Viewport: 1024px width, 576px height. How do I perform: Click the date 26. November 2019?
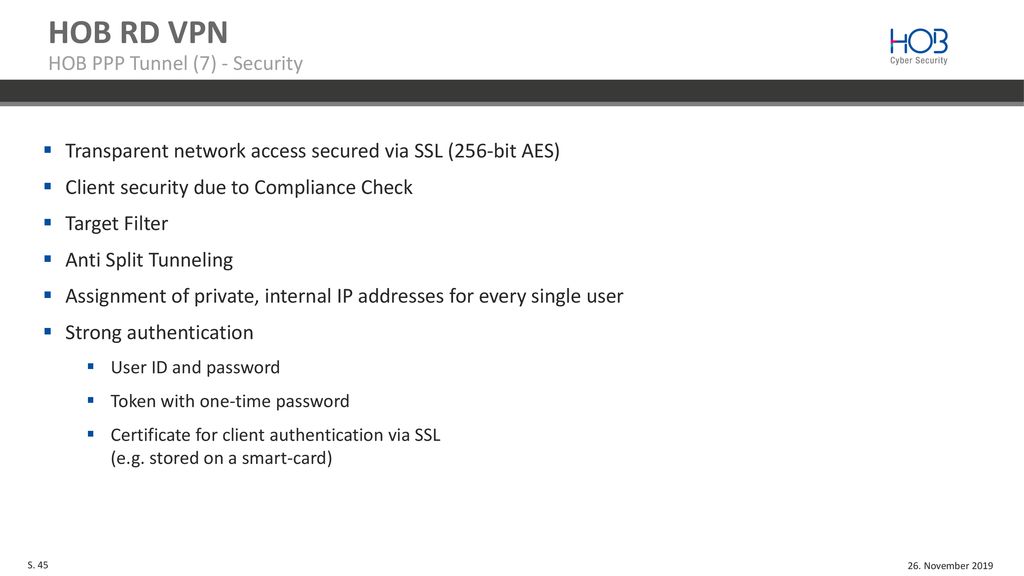click(x=950, y=566)
